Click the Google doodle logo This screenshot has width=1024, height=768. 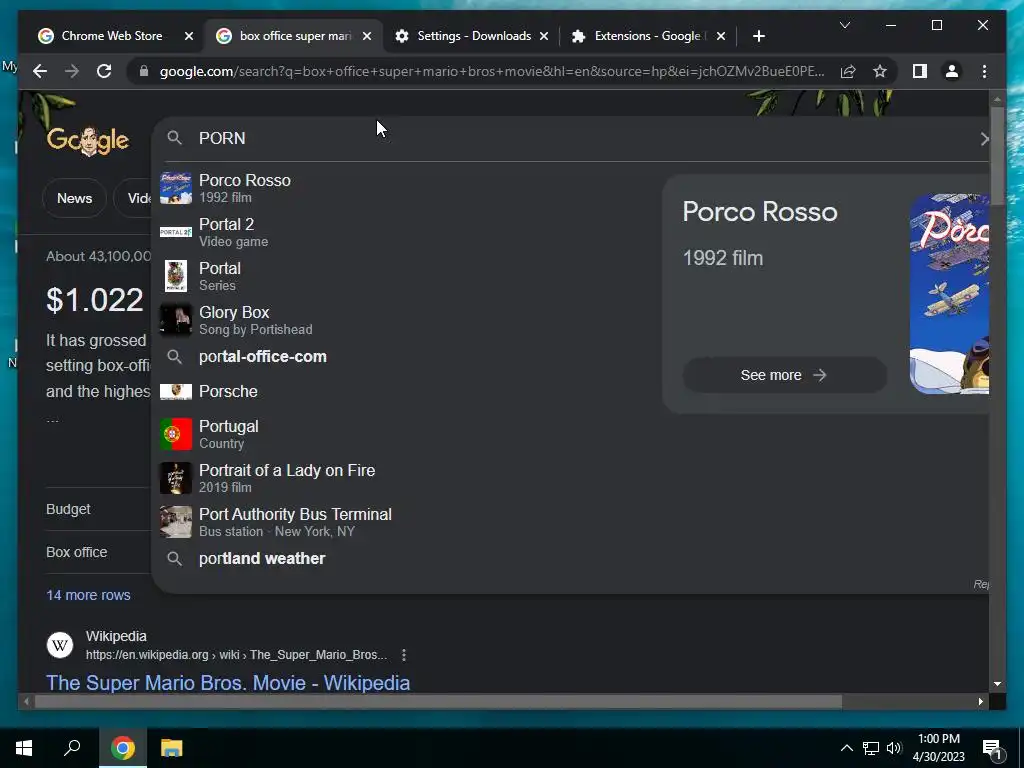tap(88, 140)
